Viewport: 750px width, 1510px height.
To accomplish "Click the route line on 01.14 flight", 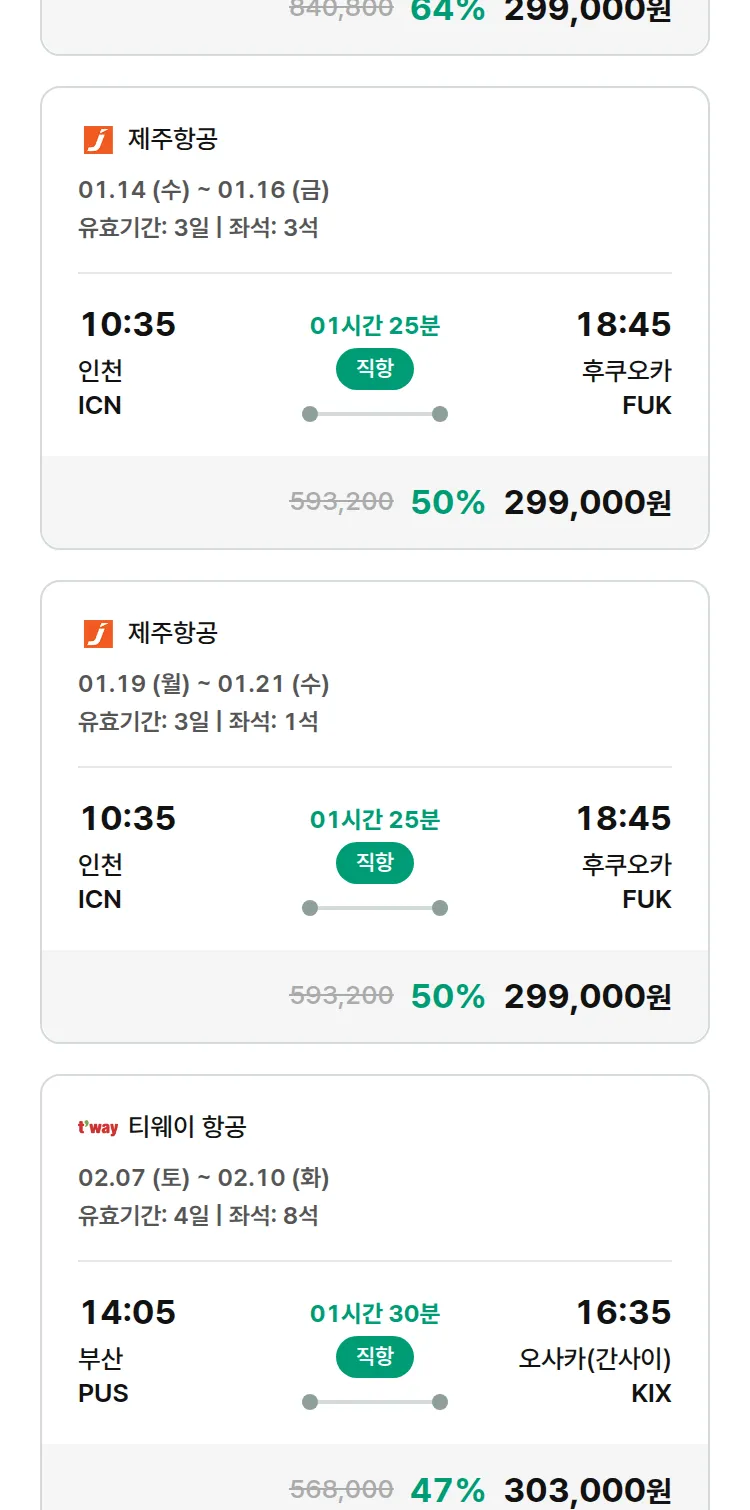I will tap(375, 414).
